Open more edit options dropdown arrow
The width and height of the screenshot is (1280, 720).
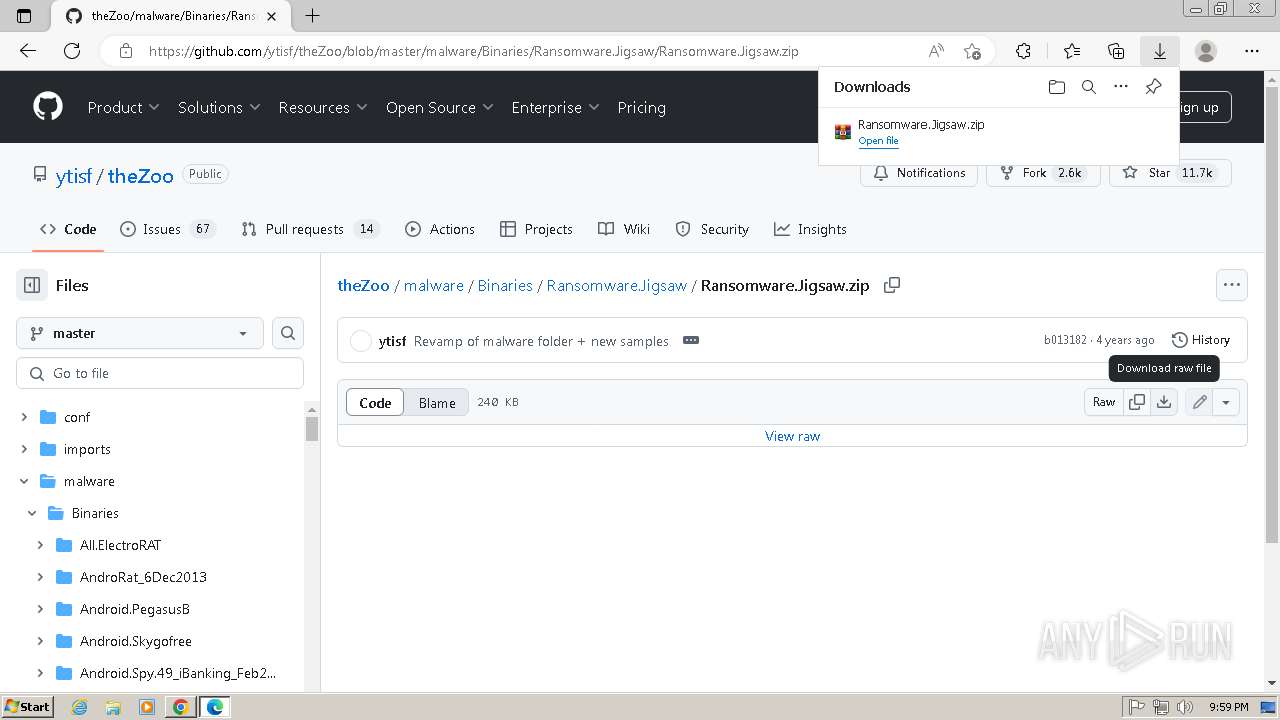coord(1226,402)
